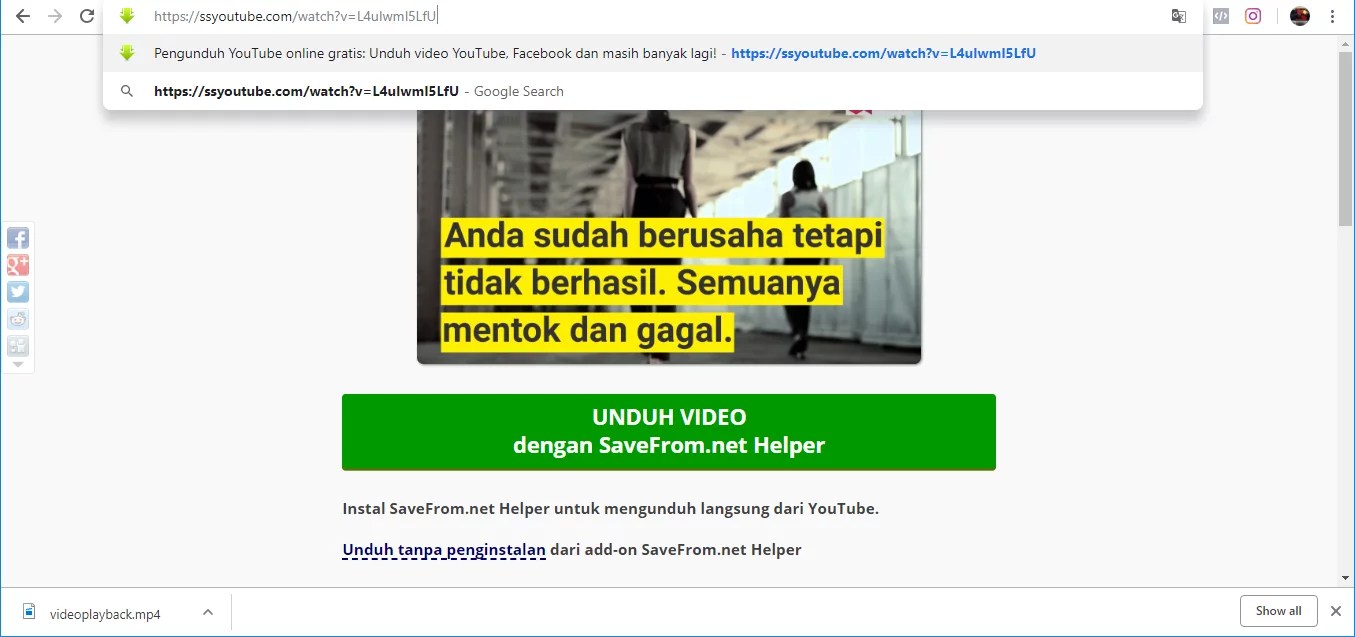Image resolution: width=1355 pixels, height=637 pixels.
Task: Expand more sharing options arrow
Action: pyautogui.click(x=18, y=363)
